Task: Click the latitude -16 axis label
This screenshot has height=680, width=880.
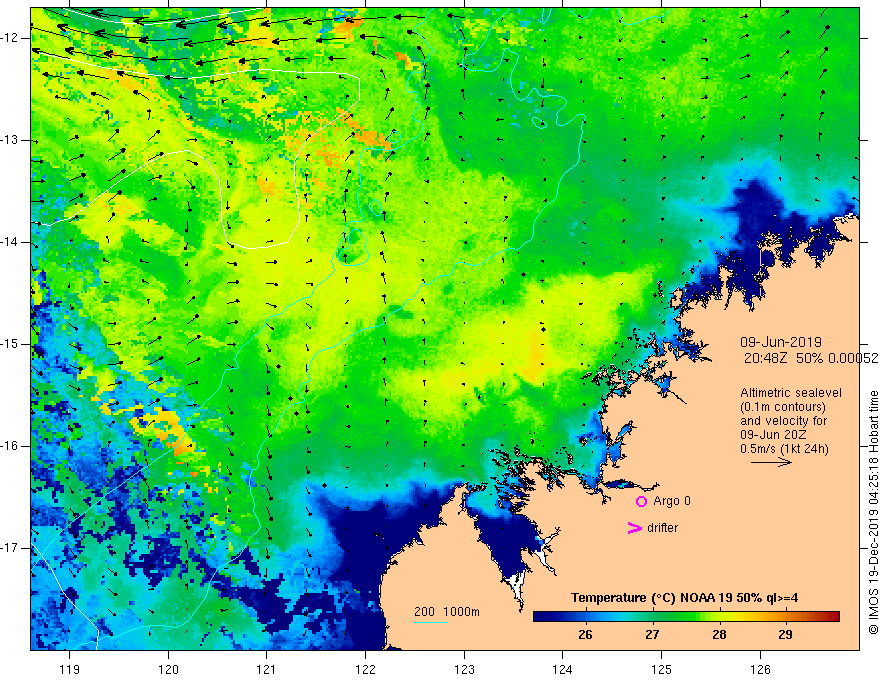Action: (10, 446)
